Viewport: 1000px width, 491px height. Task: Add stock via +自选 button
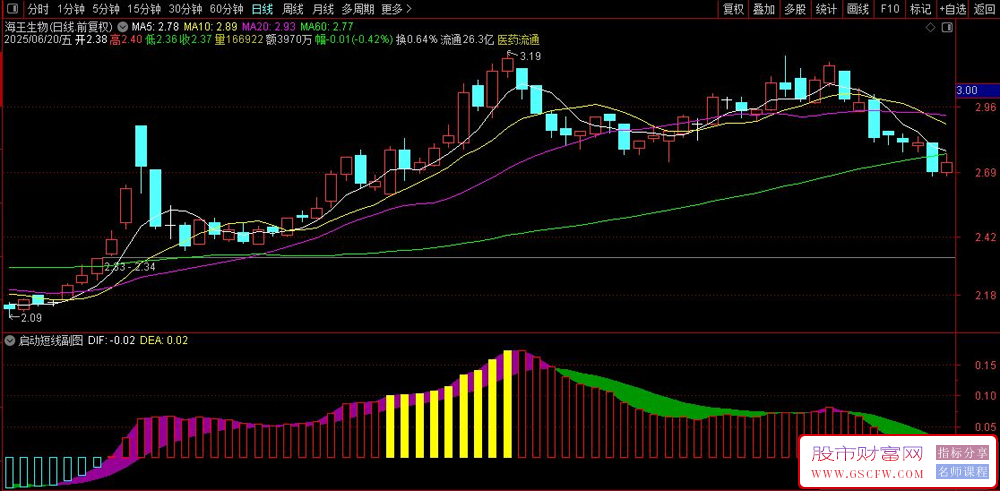coord(953,9)
